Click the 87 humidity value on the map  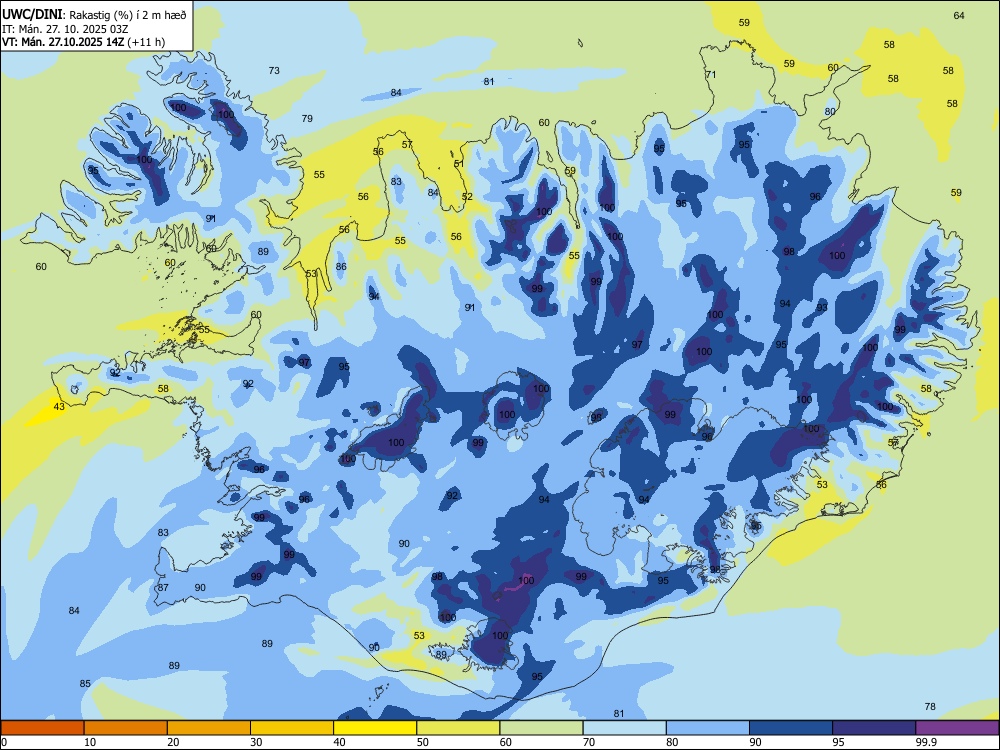point(163,587)
